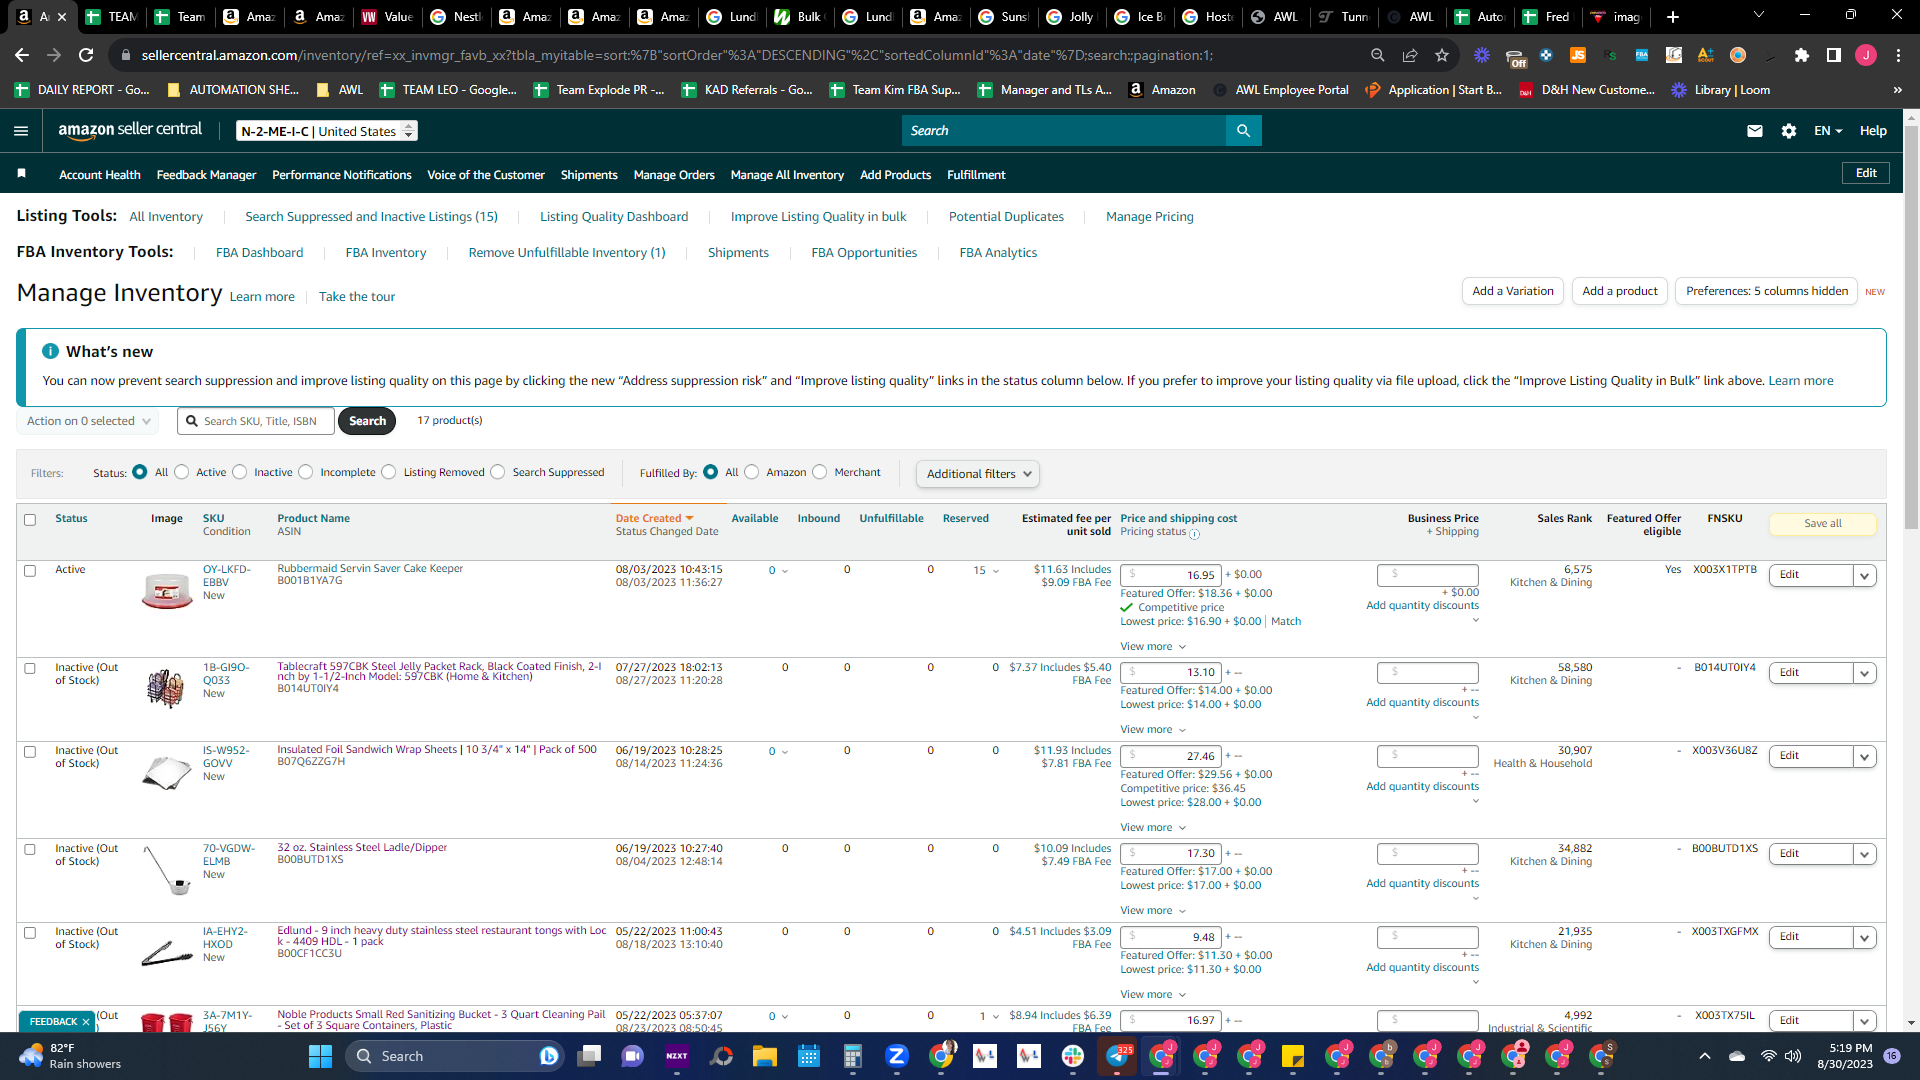Expand View more under Rubbermaid pricing
This screenshot has width=1920, height=1080.
click(1153, 647)
